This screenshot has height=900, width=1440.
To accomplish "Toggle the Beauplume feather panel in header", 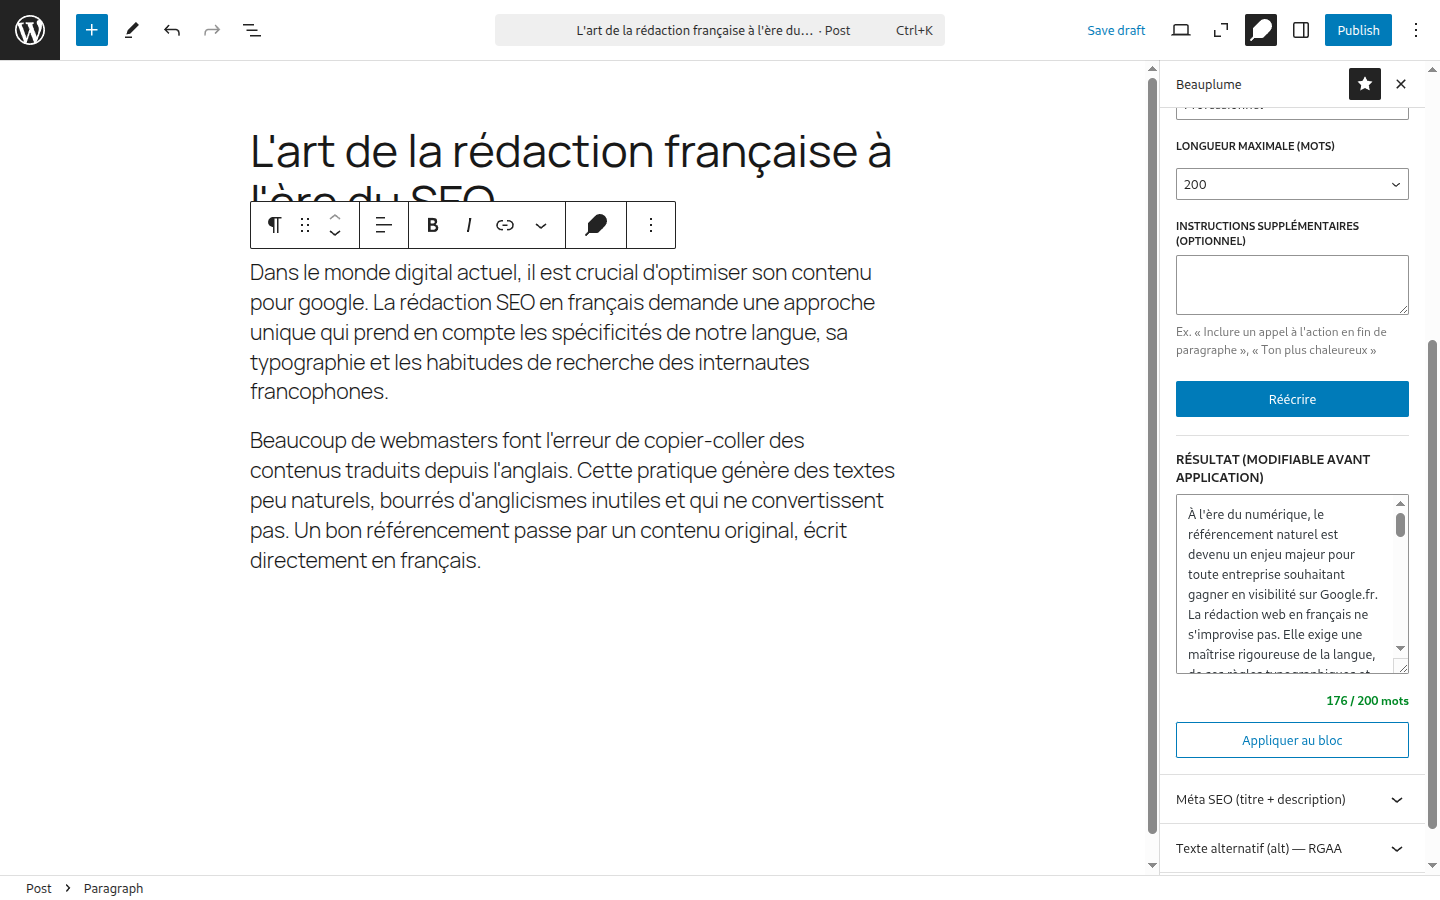I will pyautogui.click(x=1261, y=30).
